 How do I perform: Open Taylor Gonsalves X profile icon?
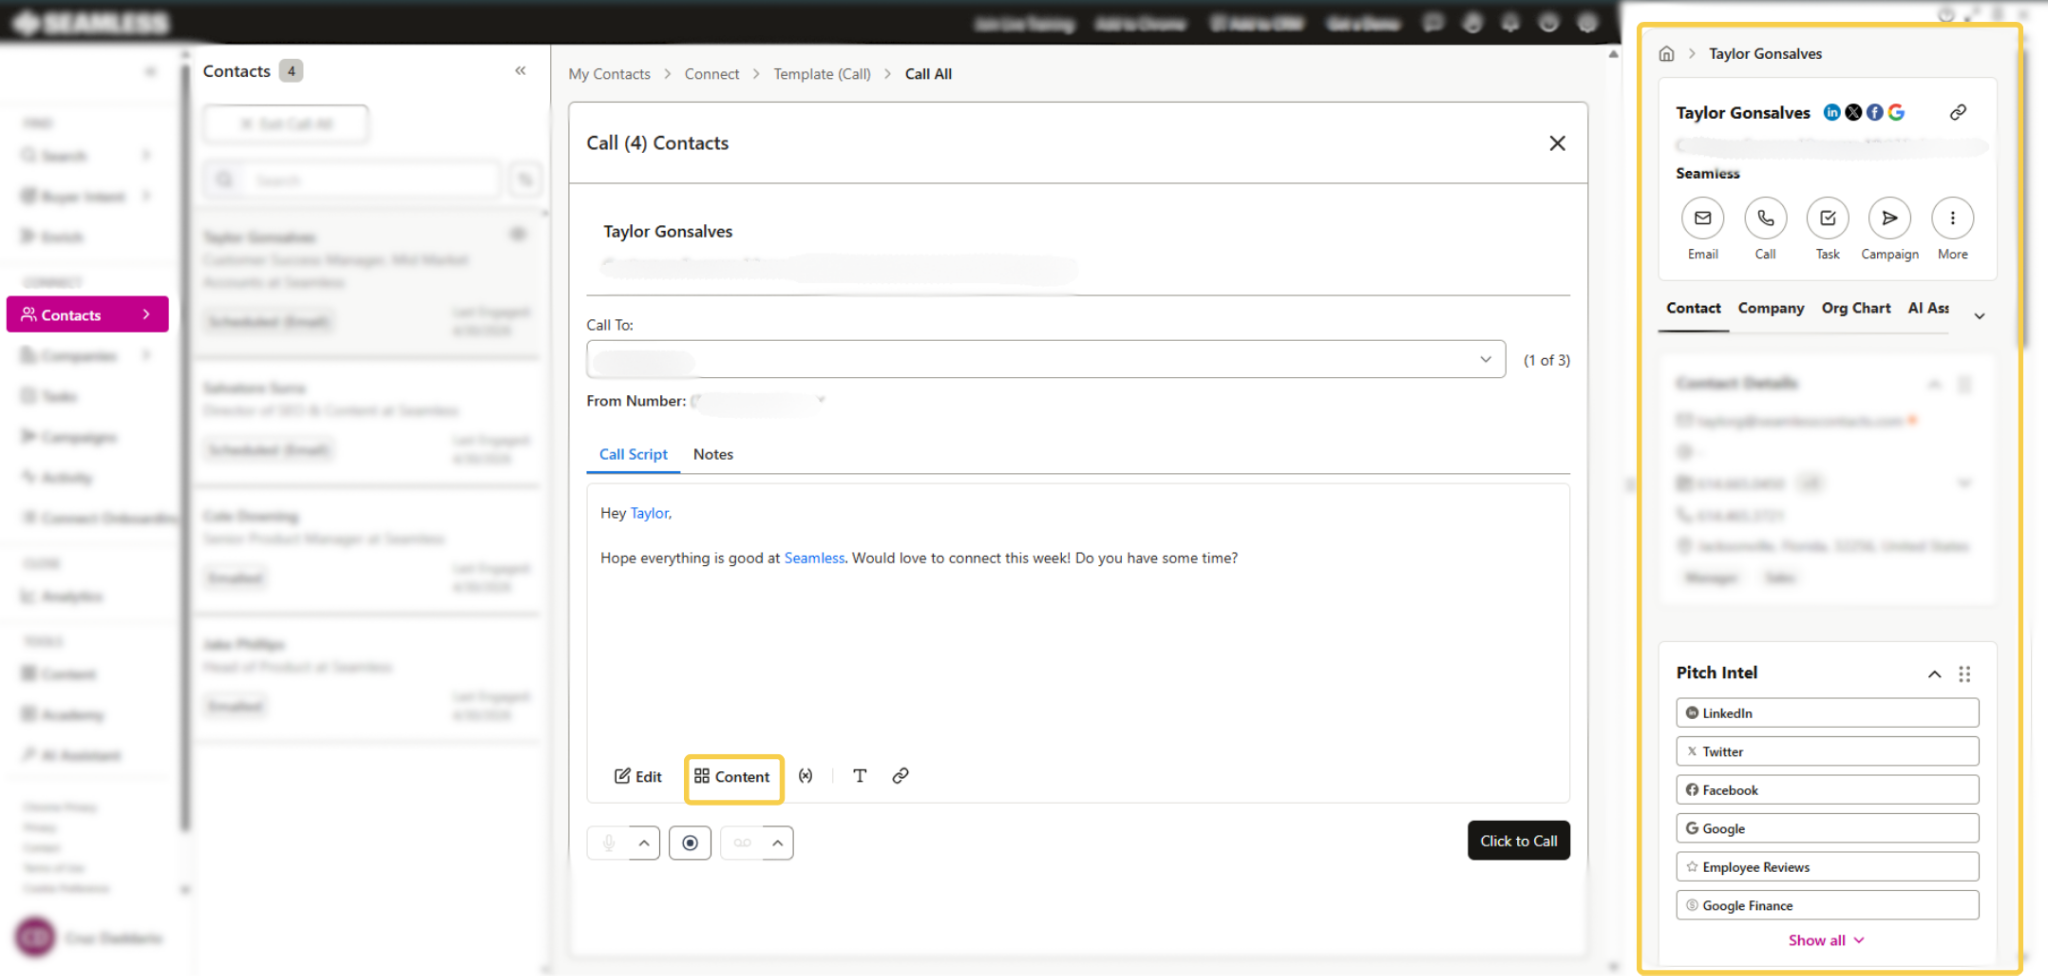click(x=1853, y=112)
